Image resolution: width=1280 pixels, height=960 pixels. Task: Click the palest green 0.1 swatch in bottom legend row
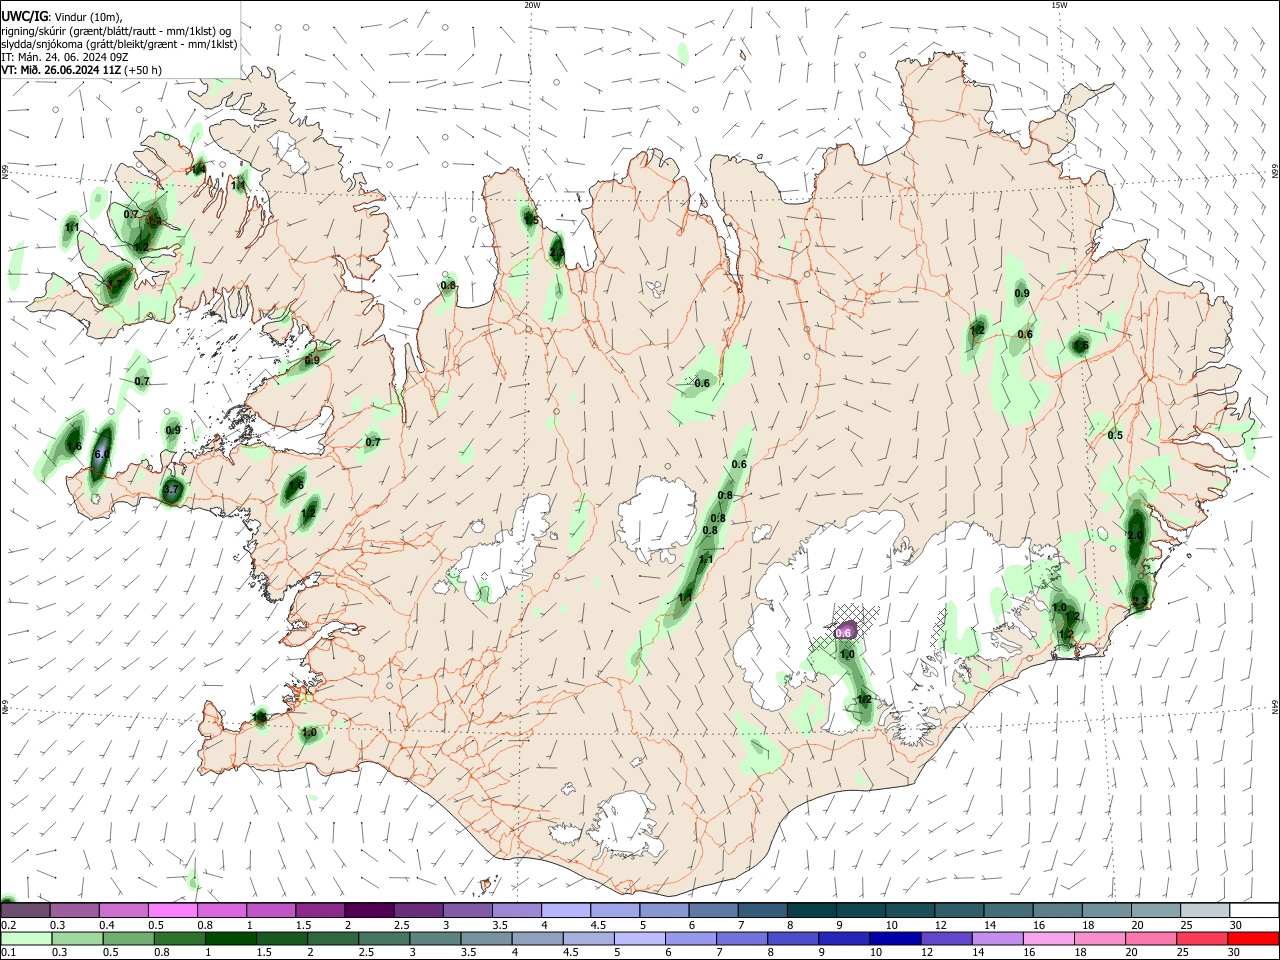tap(26, 939)
